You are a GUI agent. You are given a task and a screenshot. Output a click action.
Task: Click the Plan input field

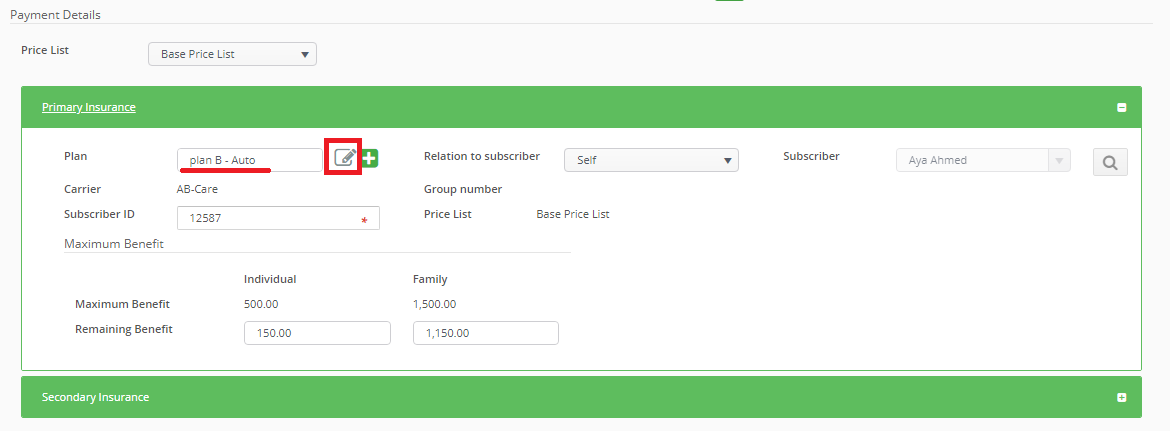click(250, 160)
